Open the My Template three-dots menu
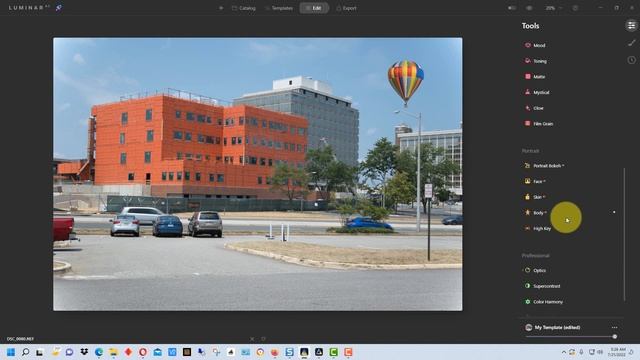The height and width of the screenshot is (360, 640). pyautogui.click(x=614, y=327)
